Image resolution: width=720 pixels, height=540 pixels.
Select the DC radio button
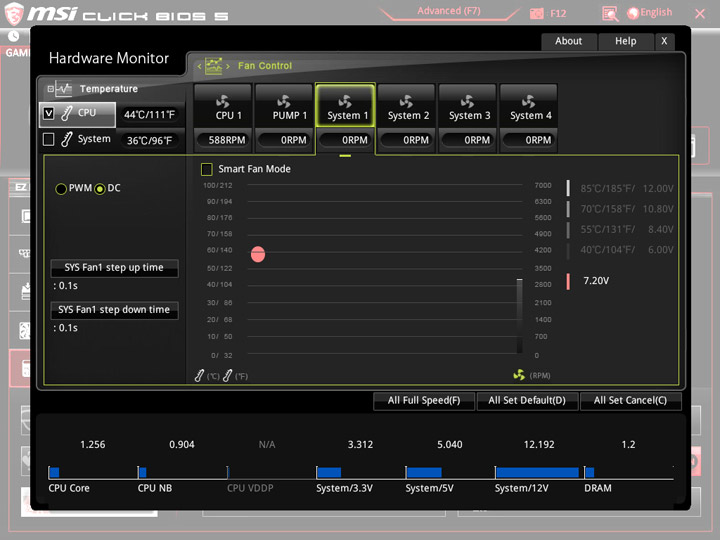tap(100, 189)
